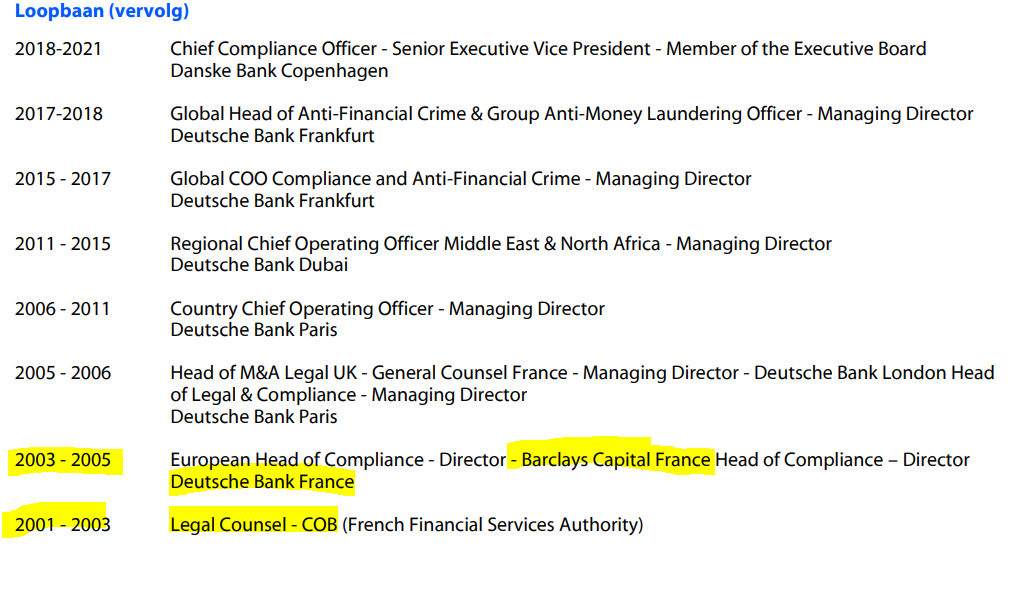1012x595 pixels.
Task: Click the highlighted "Deutsche Bank France" text
Action: tap(262, 482)
